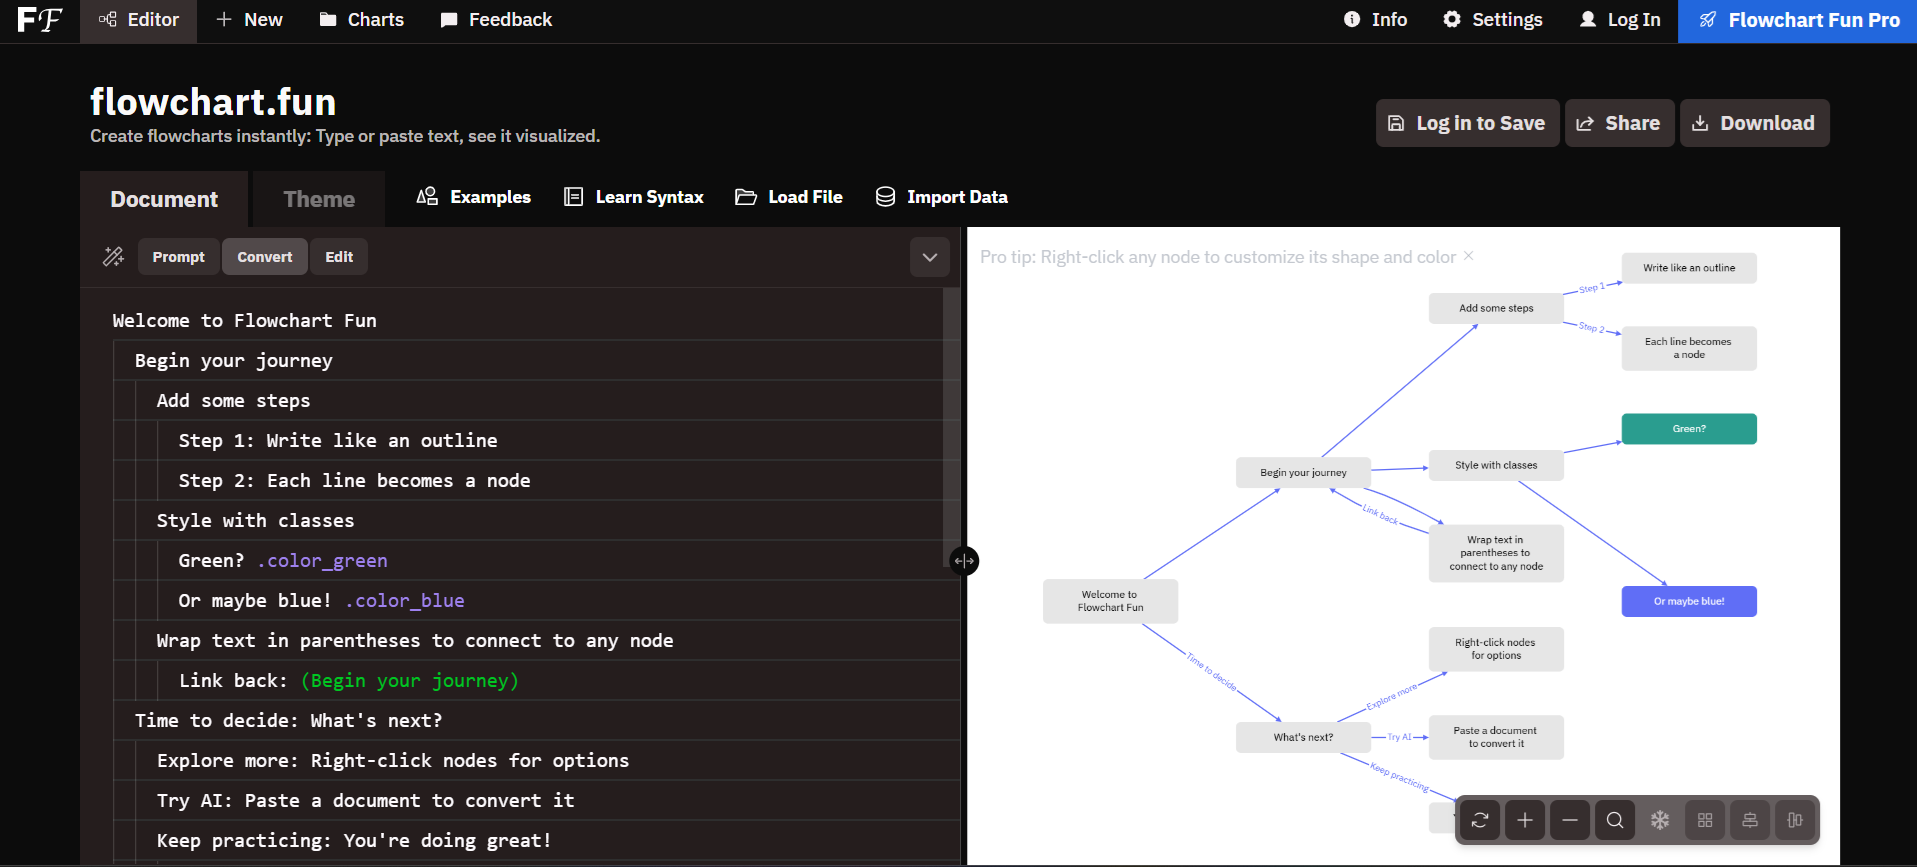Select the 'Or maybe blue!' node
1917x867 pixels.
point(1689,601)
